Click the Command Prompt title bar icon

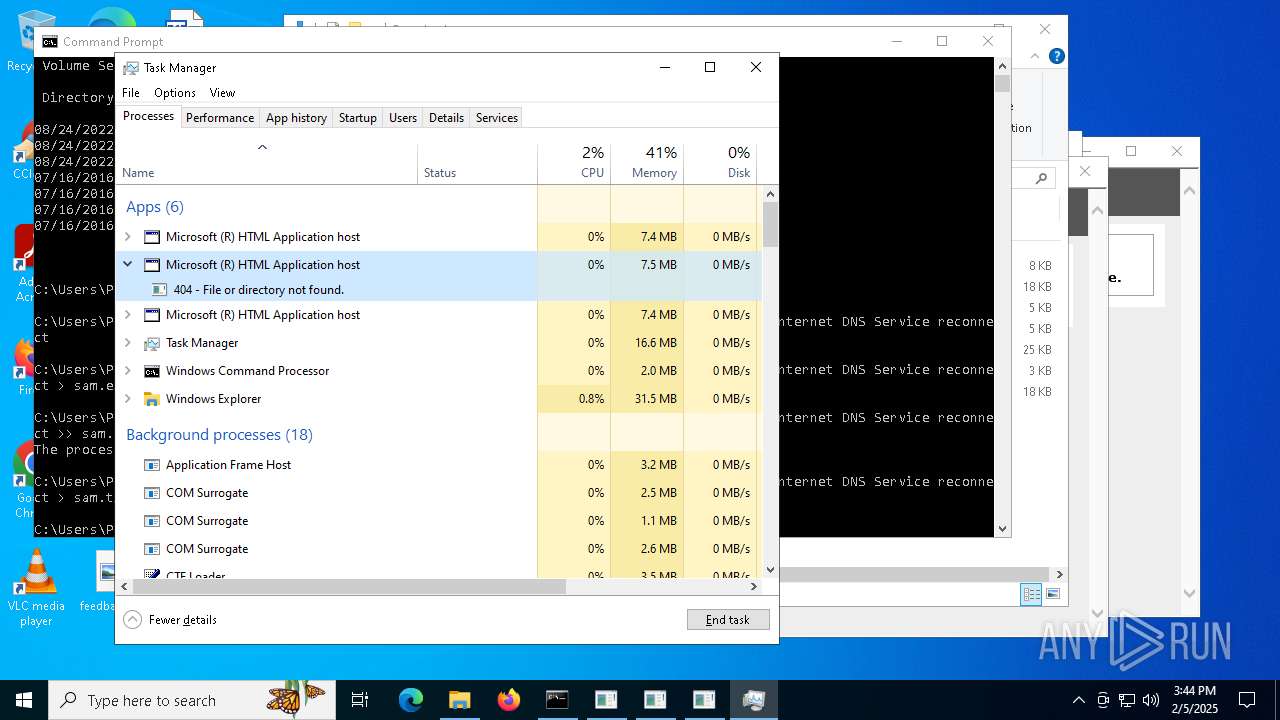point(49,42)
